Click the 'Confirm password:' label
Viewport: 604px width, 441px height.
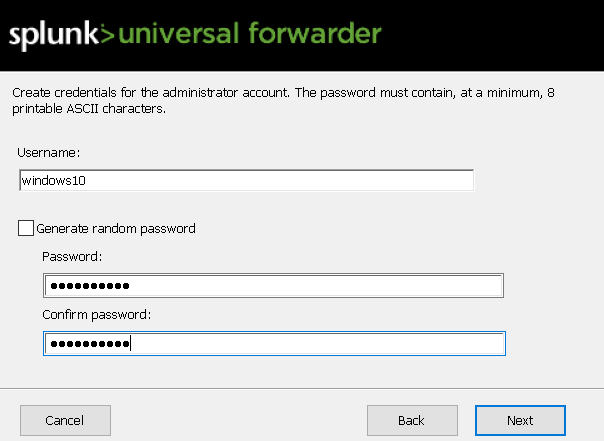[96, 314]
